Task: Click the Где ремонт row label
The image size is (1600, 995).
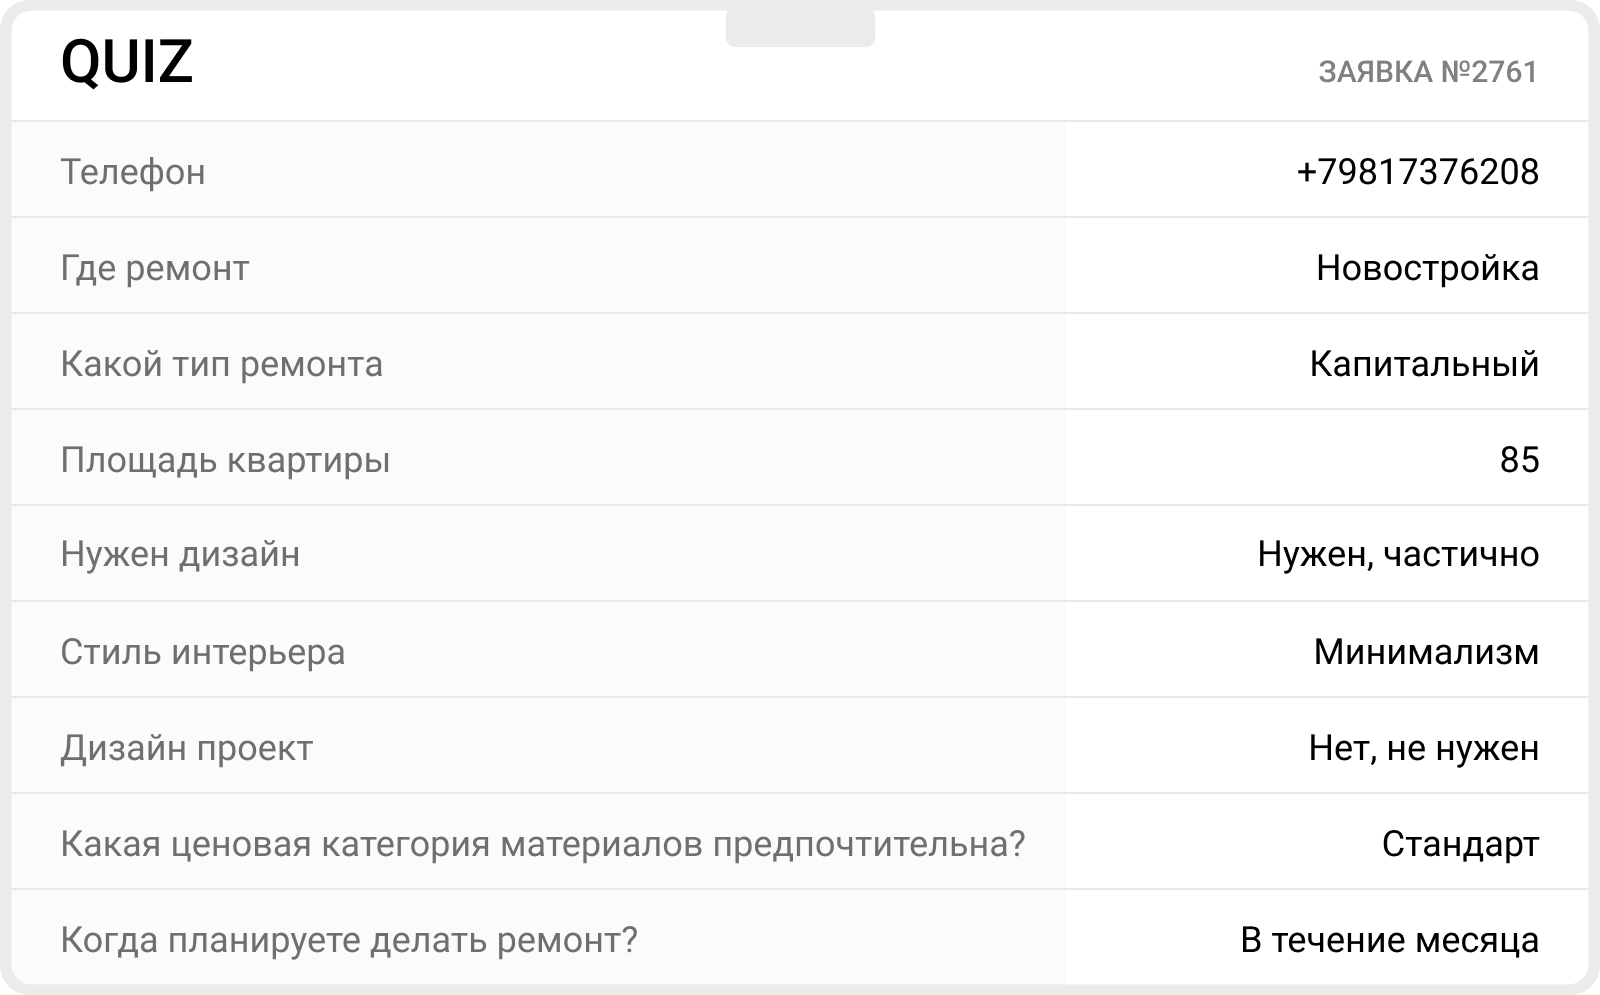Action: 155,268
